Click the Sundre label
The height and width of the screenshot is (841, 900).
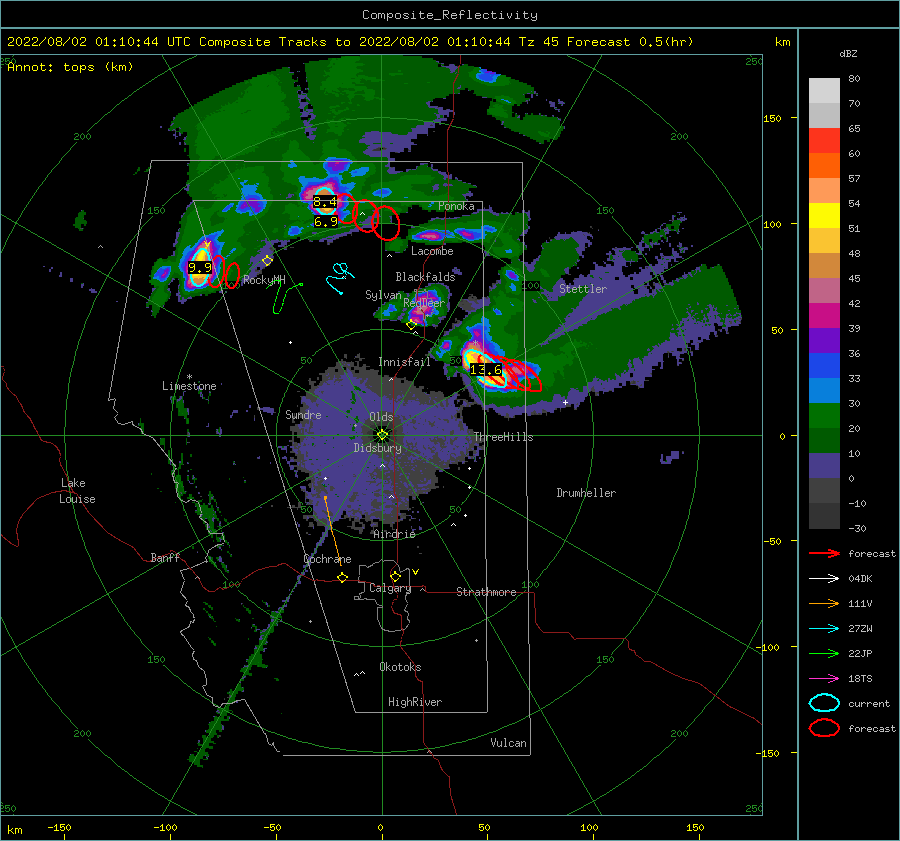[x=303, y=415]
